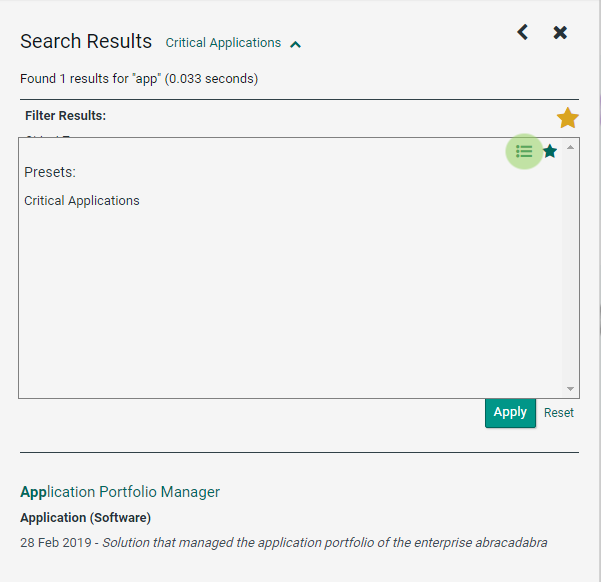The image size is (601, 582).
Task: Select the Critical Applications preset in list
Action: pos(82,201)
